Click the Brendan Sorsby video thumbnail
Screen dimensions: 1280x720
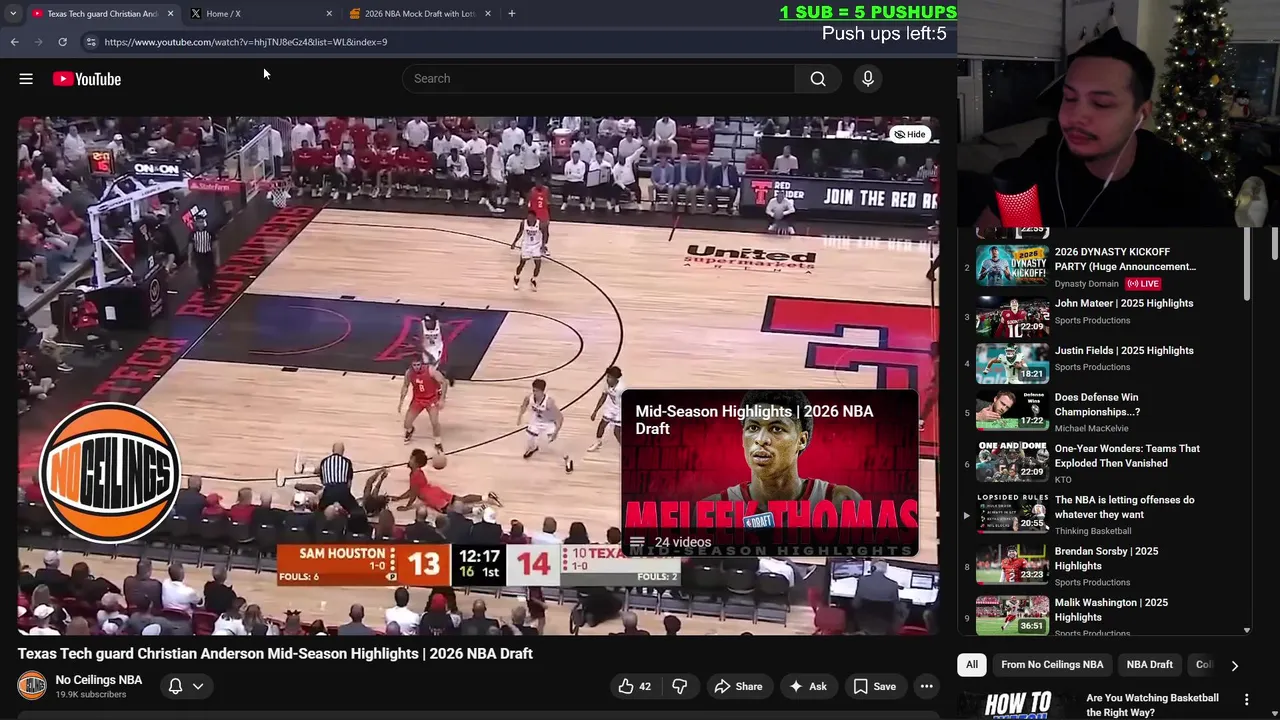(1012, 564)
